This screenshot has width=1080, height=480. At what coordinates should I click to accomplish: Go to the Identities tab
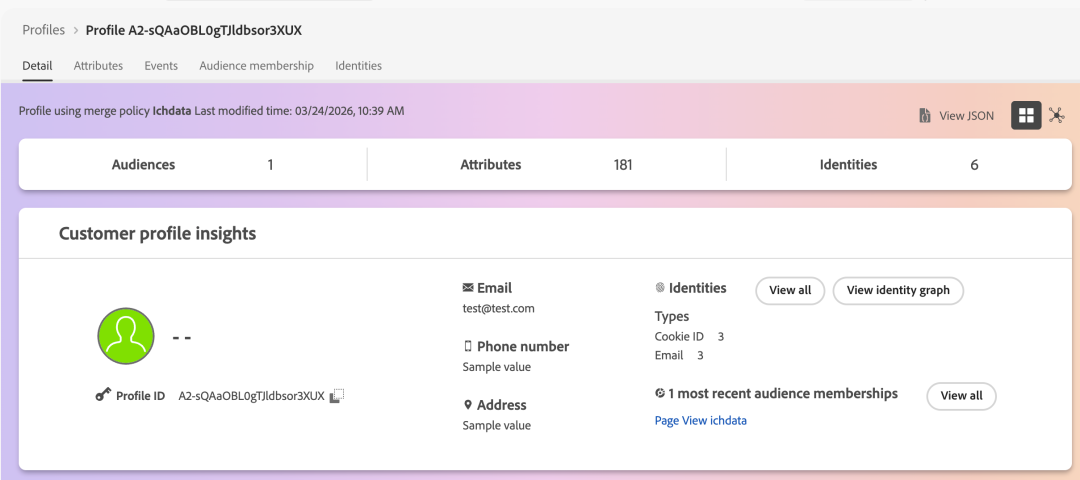pos(358,66)
